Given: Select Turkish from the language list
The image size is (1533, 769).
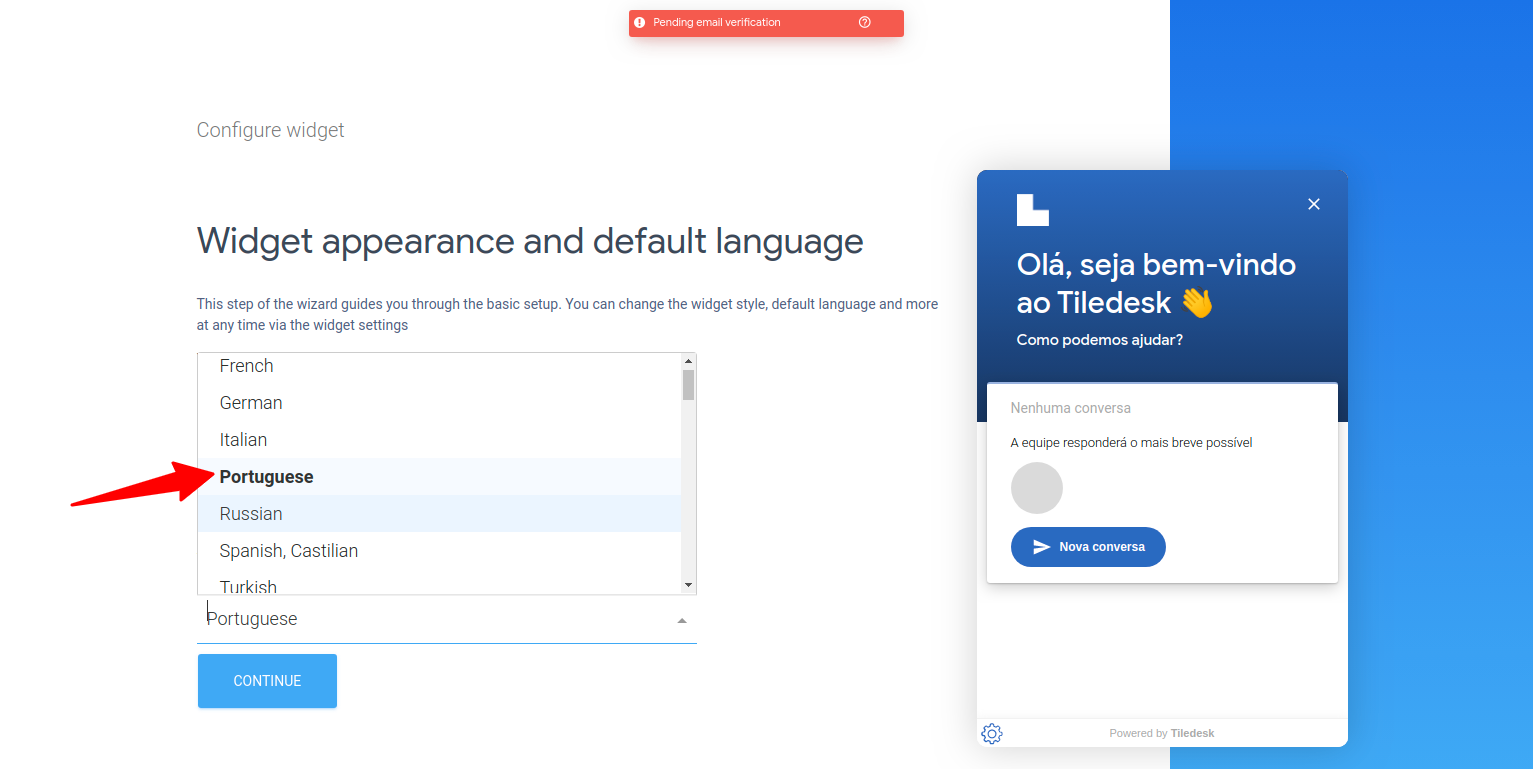Looking at the screenshot, I should (x=439, y=582).
